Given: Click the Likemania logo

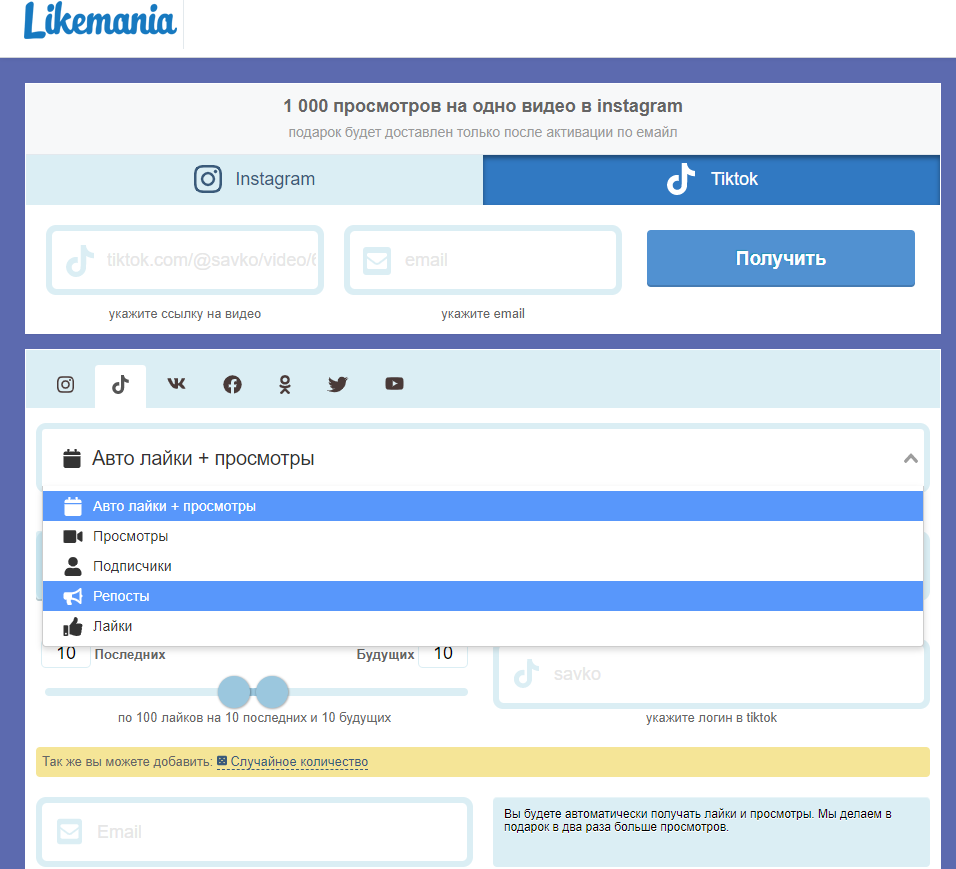Looking at the screenshot, I should tap(100, 21).
